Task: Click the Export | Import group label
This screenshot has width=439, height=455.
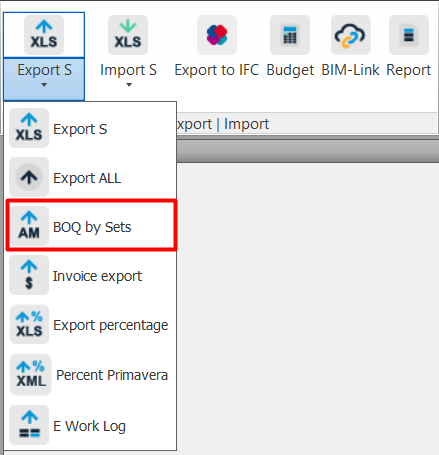Action: click(223, 124)
